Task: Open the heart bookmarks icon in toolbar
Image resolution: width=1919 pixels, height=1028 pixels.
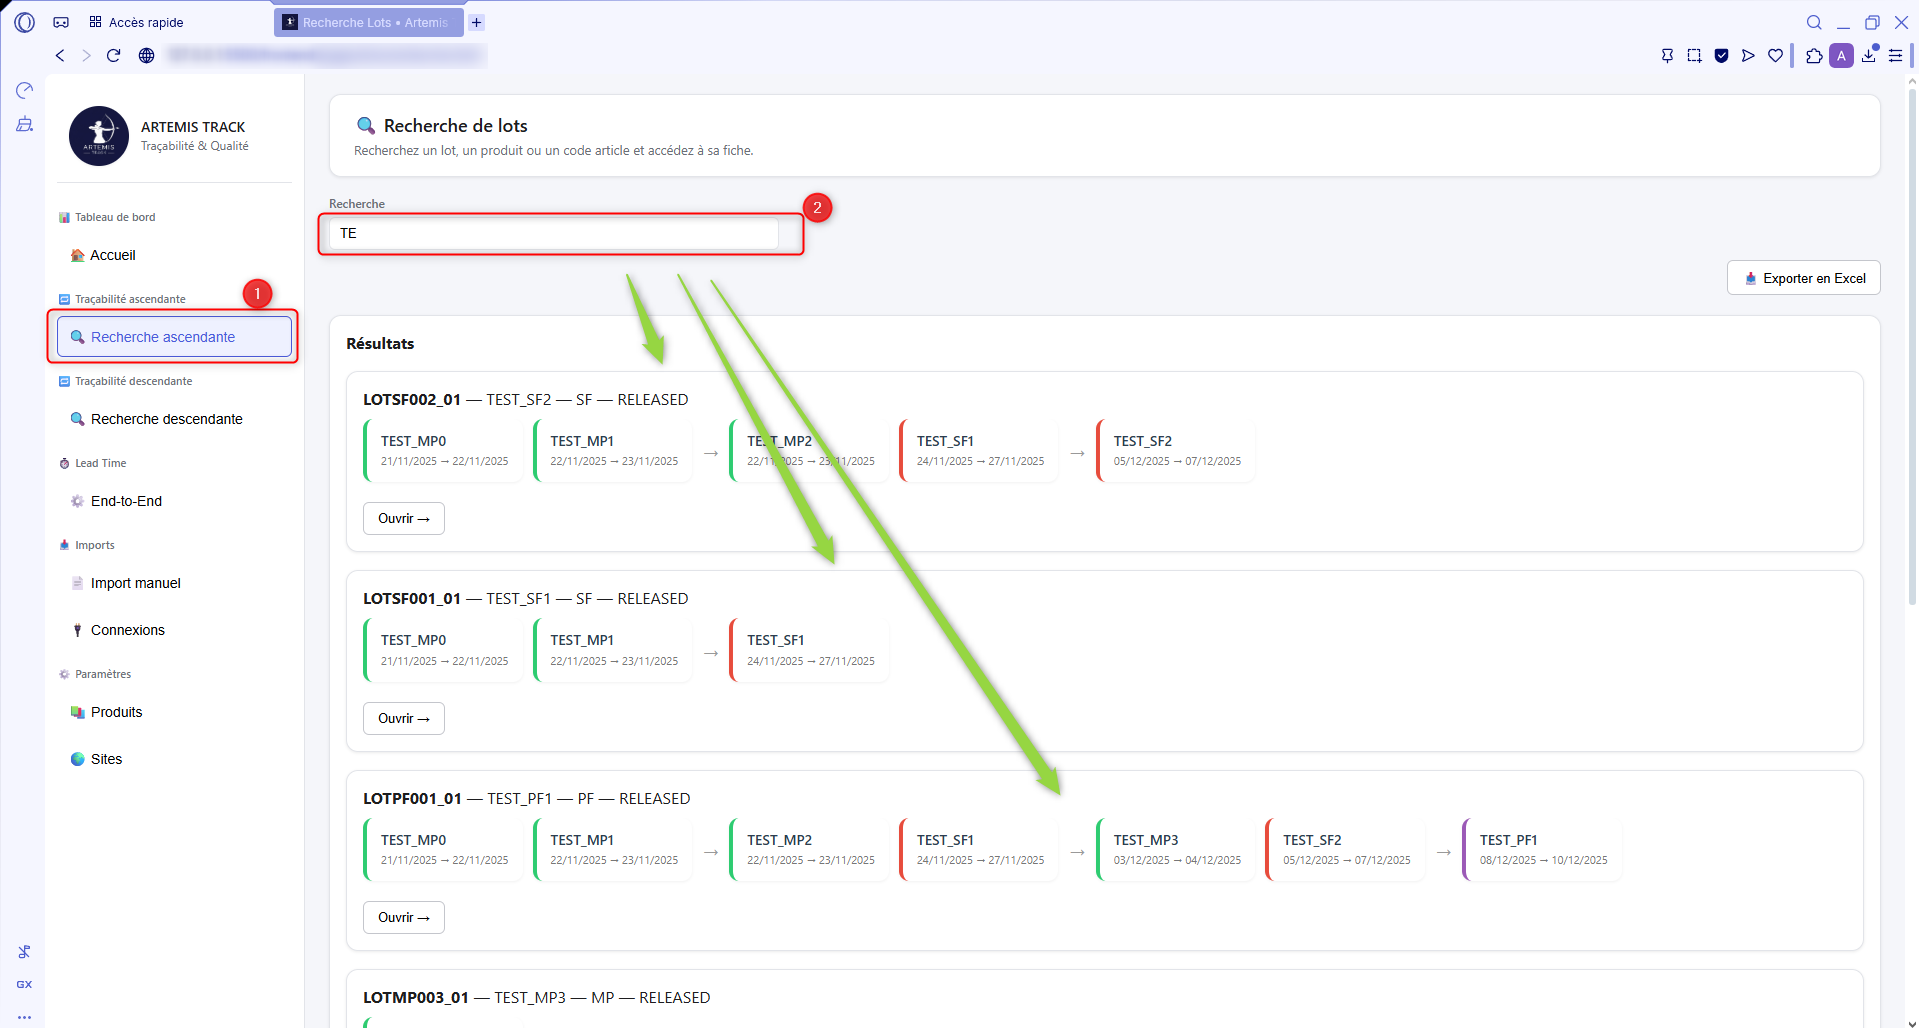Action: coord(1775,56)
